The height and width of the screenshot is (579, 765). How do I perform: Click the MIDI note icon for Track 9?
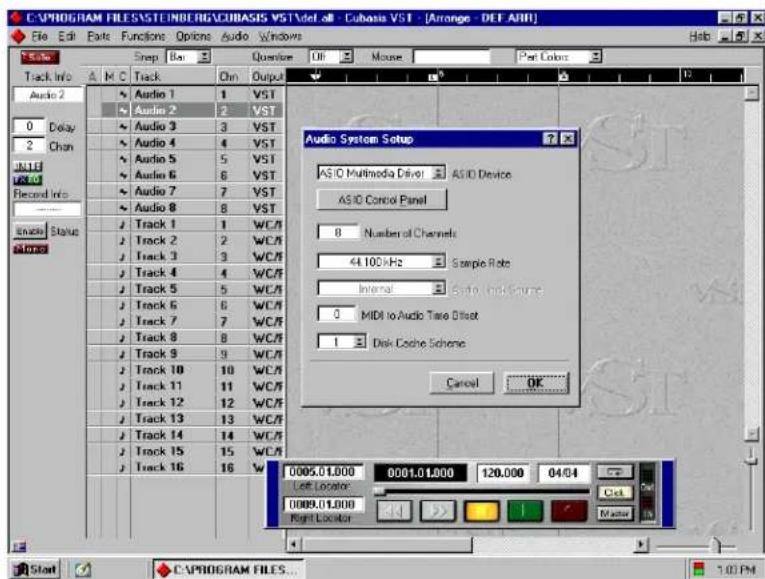tap(122, 354)
